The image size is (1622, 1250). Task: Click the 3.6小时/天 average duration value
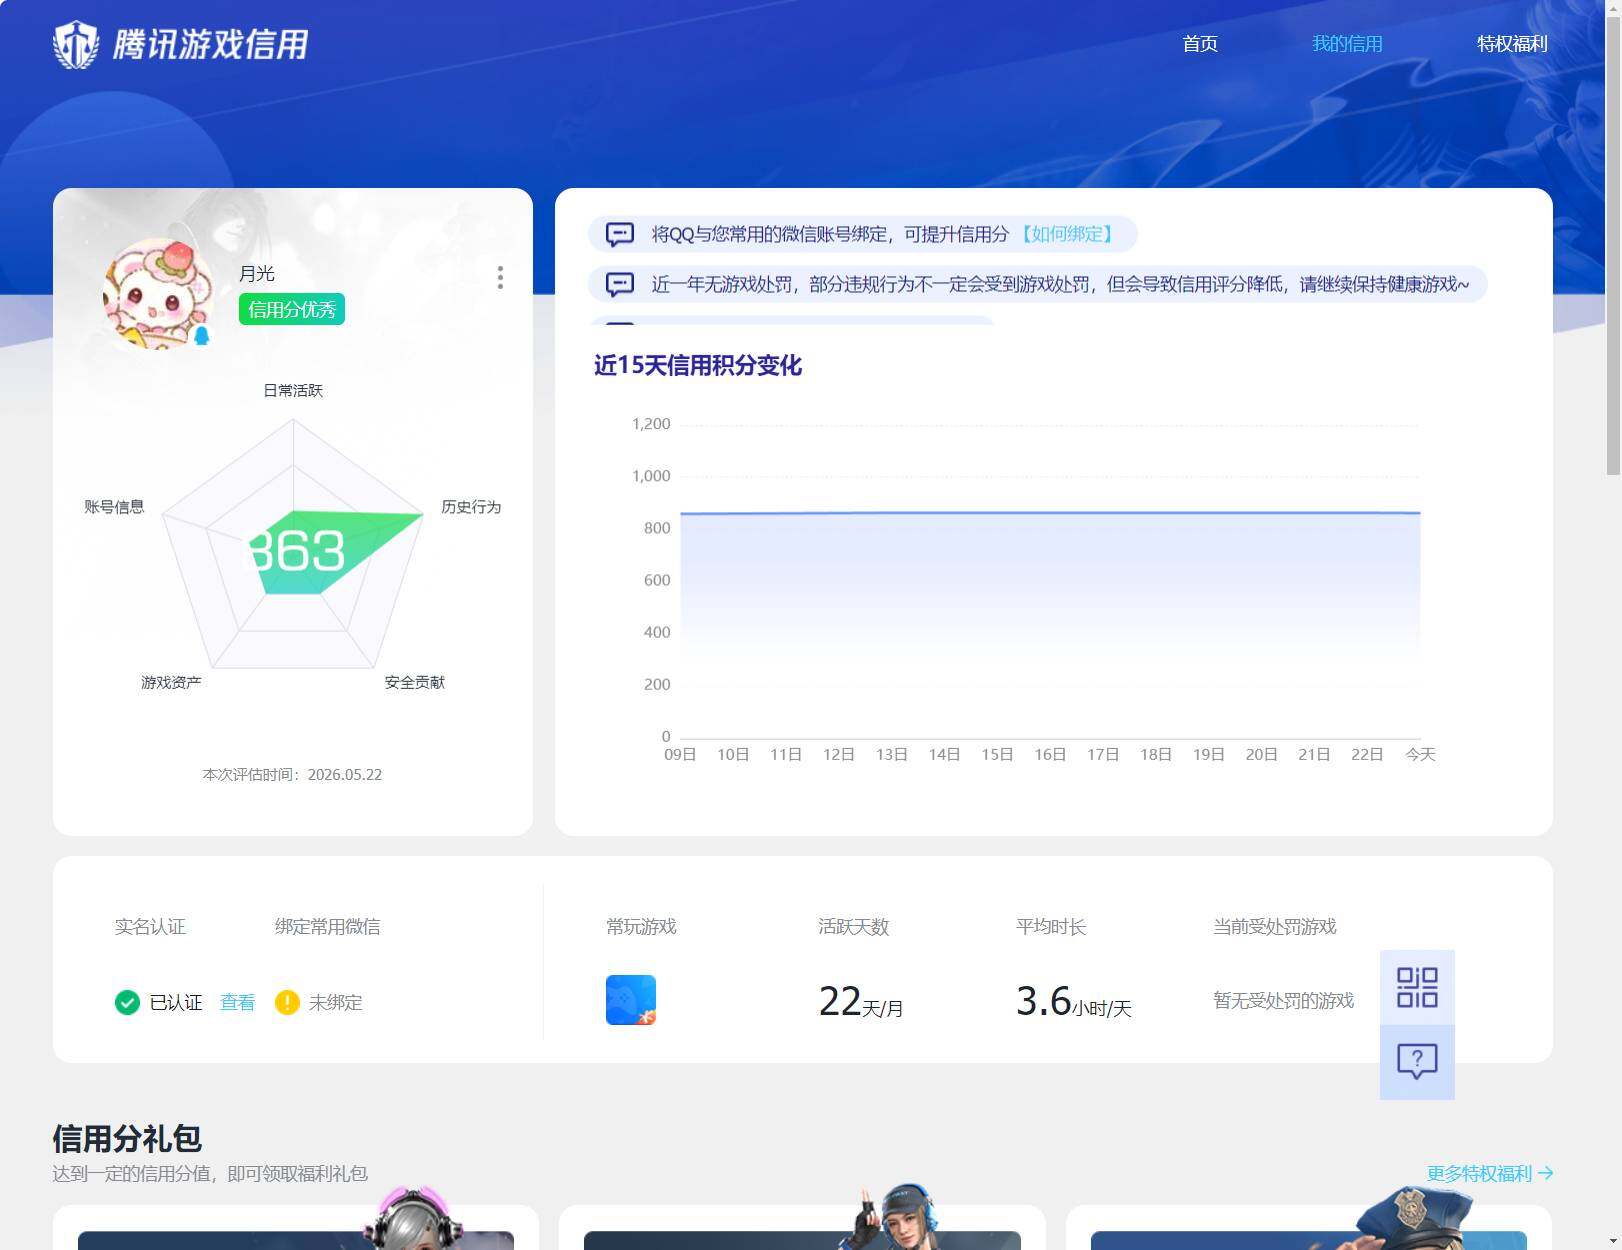click(1074, 1002)
